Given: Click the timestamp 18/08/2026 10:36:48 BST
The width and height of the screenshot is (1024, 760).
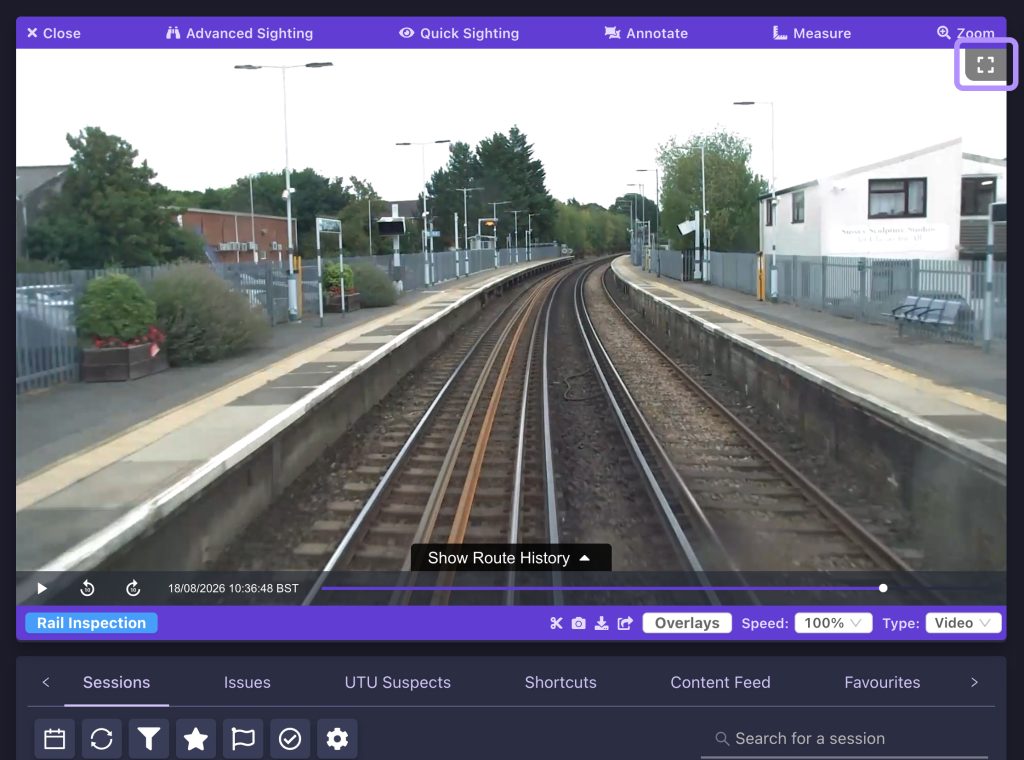Looking at the screenshot, I should point(233,588).
